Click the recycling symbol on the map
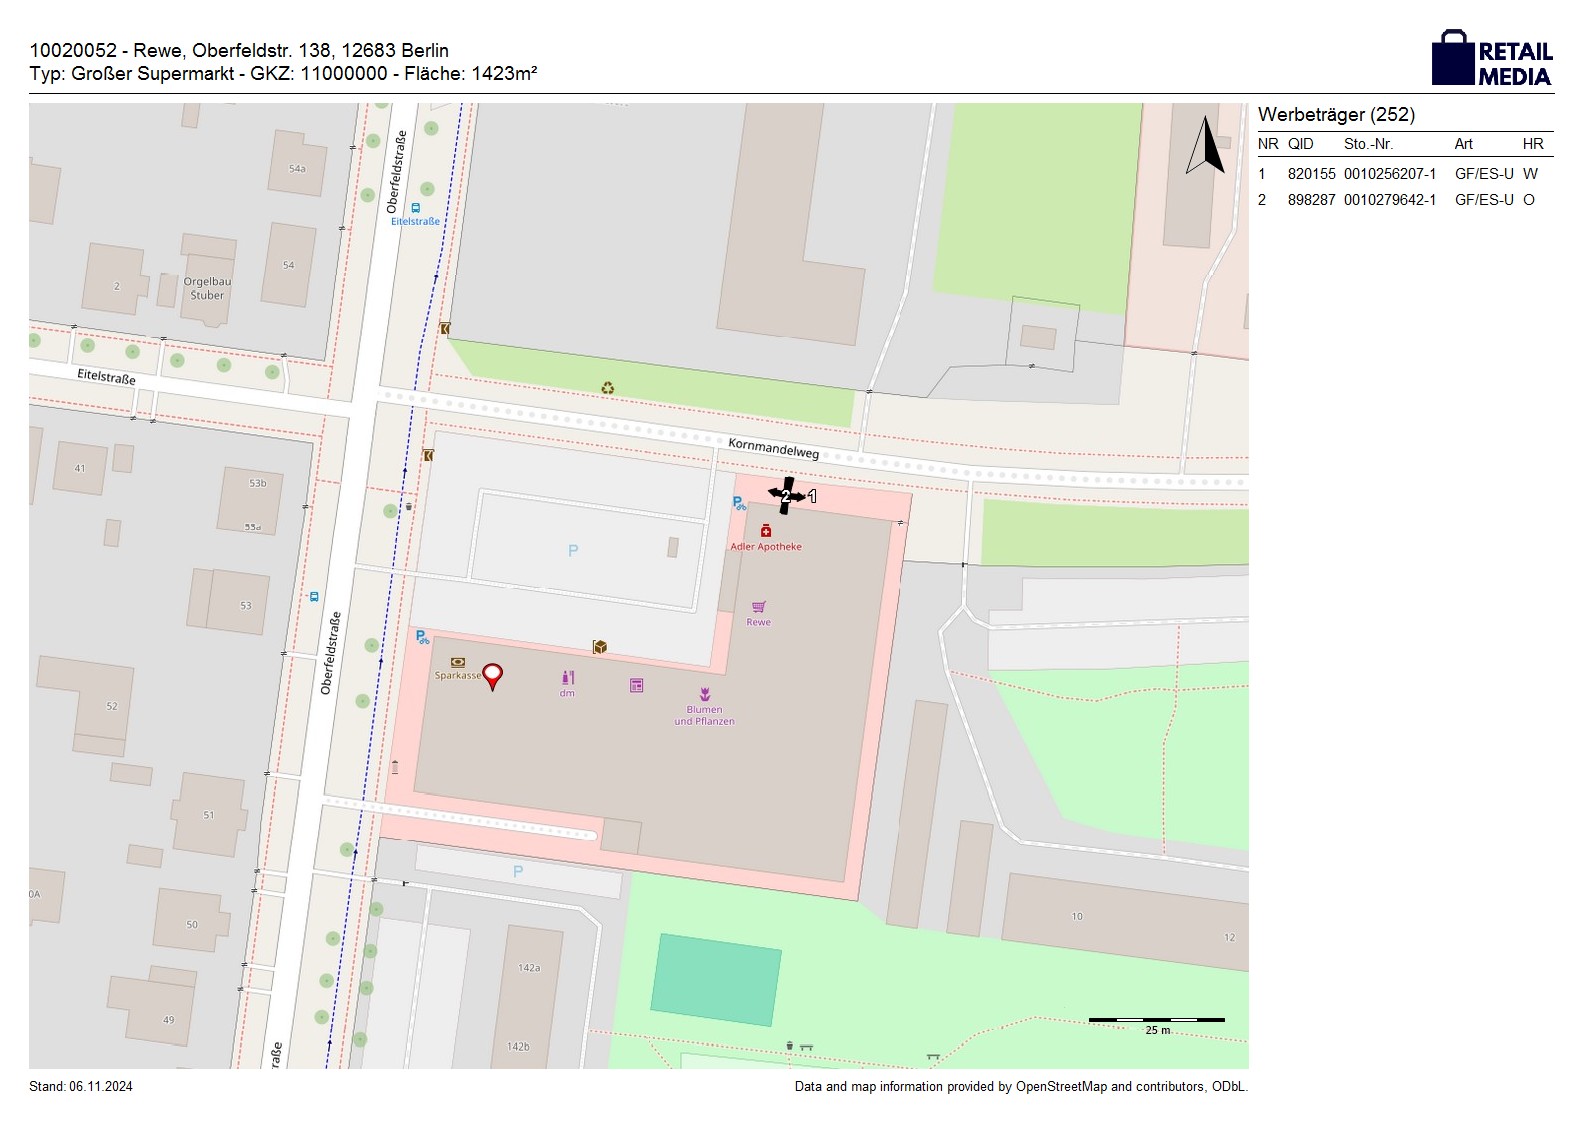This screenshot has width=1587, height=1123. [x=607, y=388]
